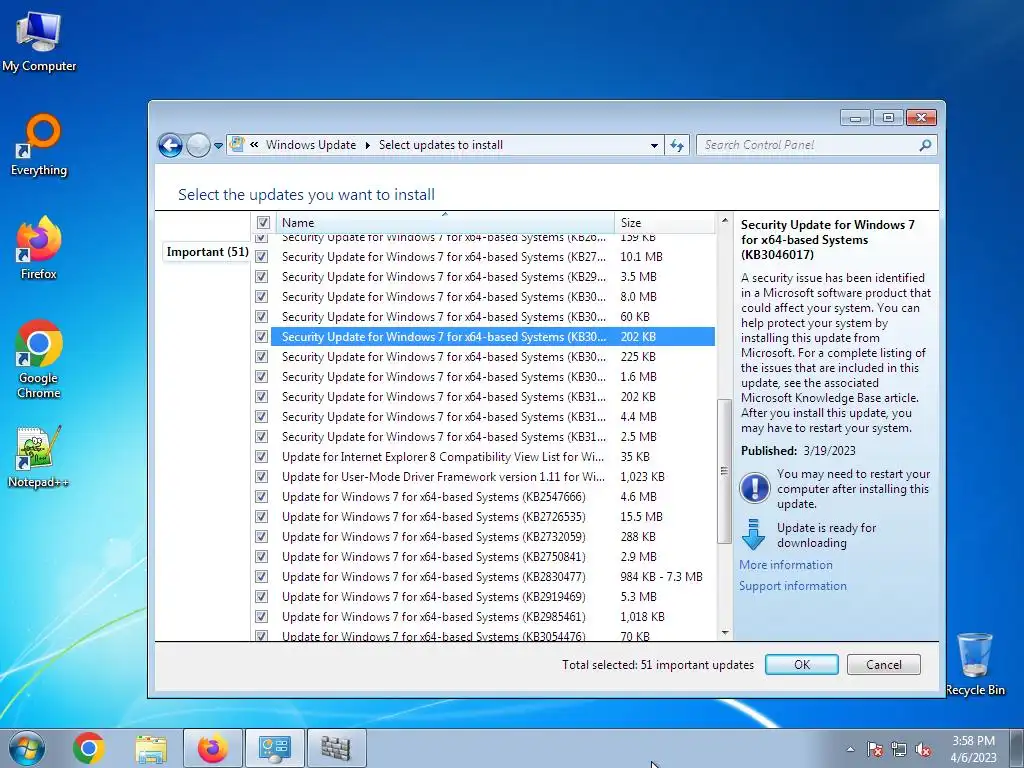Open the Recycle Bin

tap(975, 664)
